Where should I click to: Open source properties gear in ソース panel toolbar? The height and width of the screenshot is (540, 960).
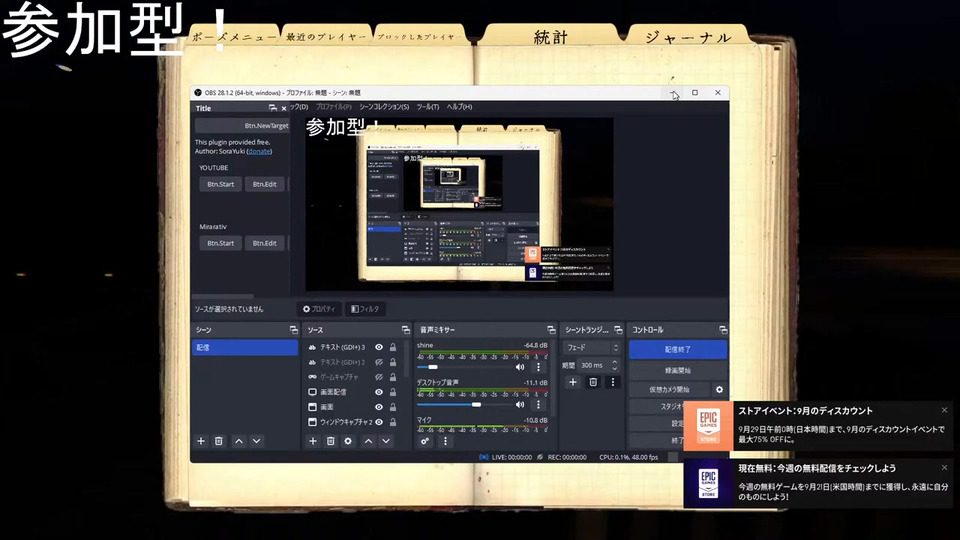348,441
